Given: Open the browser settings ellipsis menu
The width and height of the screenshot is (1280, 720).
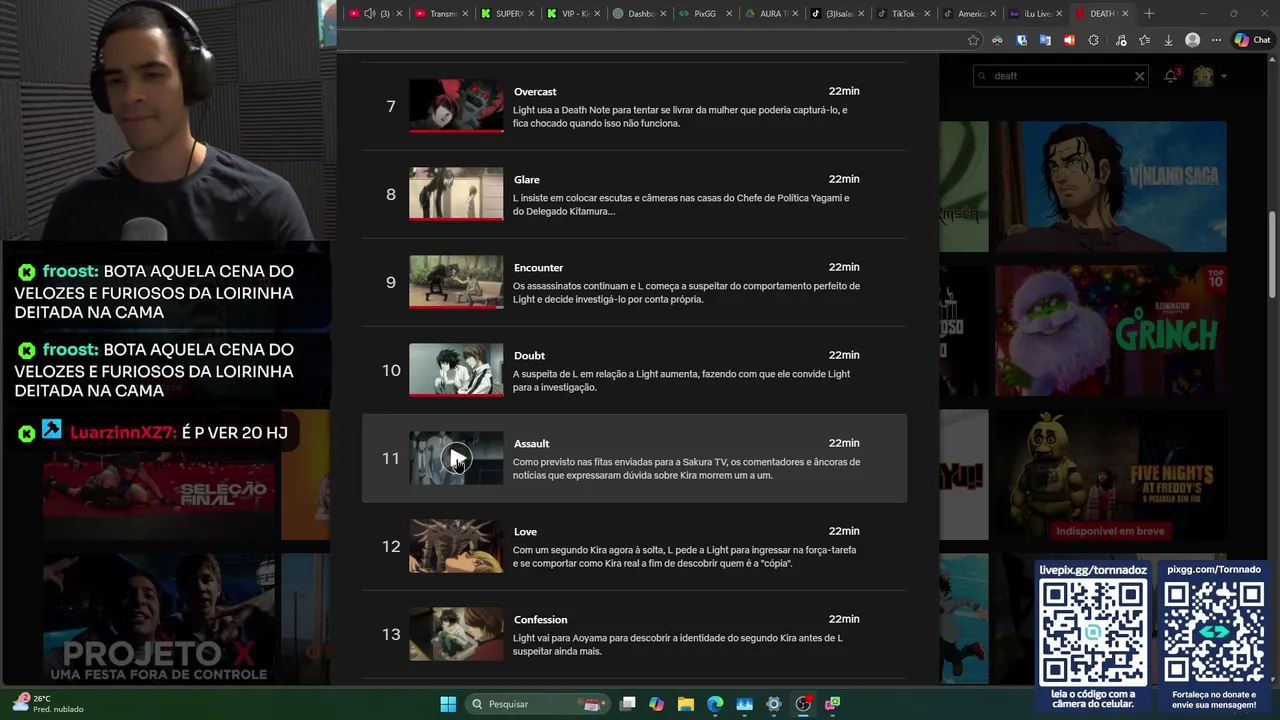Looking at the screenshot, I should coord(1216,40).
